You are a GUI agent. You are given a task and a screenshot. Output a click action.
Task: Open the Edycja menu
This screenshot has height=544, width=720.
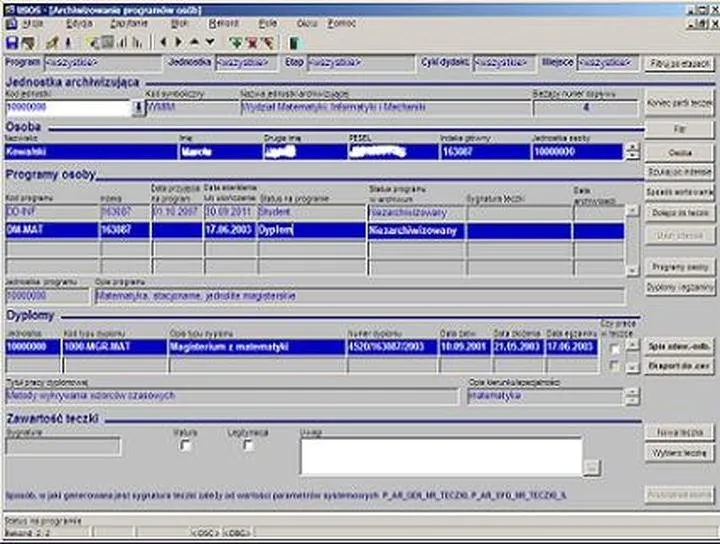79,21
